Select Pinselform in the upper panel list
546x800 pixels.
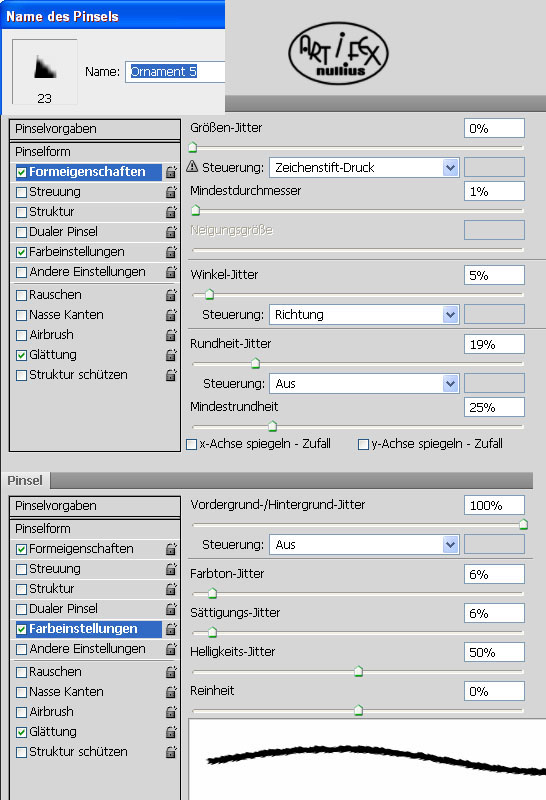(95, 152)
